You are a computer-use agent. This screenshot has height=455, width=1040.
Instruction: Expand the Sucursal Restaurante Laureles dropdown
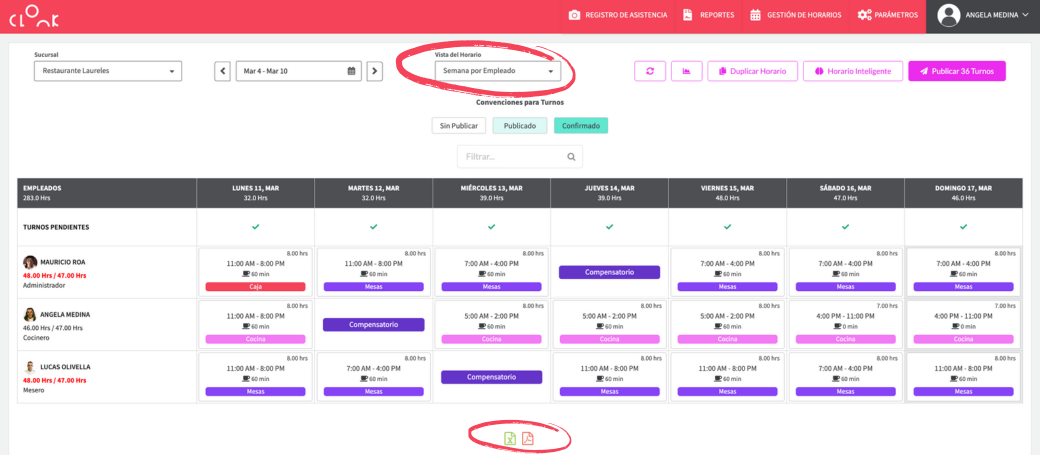[108, 71]
